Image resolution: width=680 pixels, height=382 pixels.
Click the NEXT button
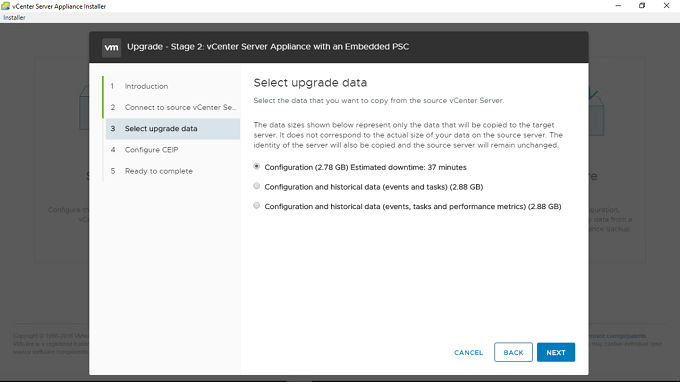point(556,353)
